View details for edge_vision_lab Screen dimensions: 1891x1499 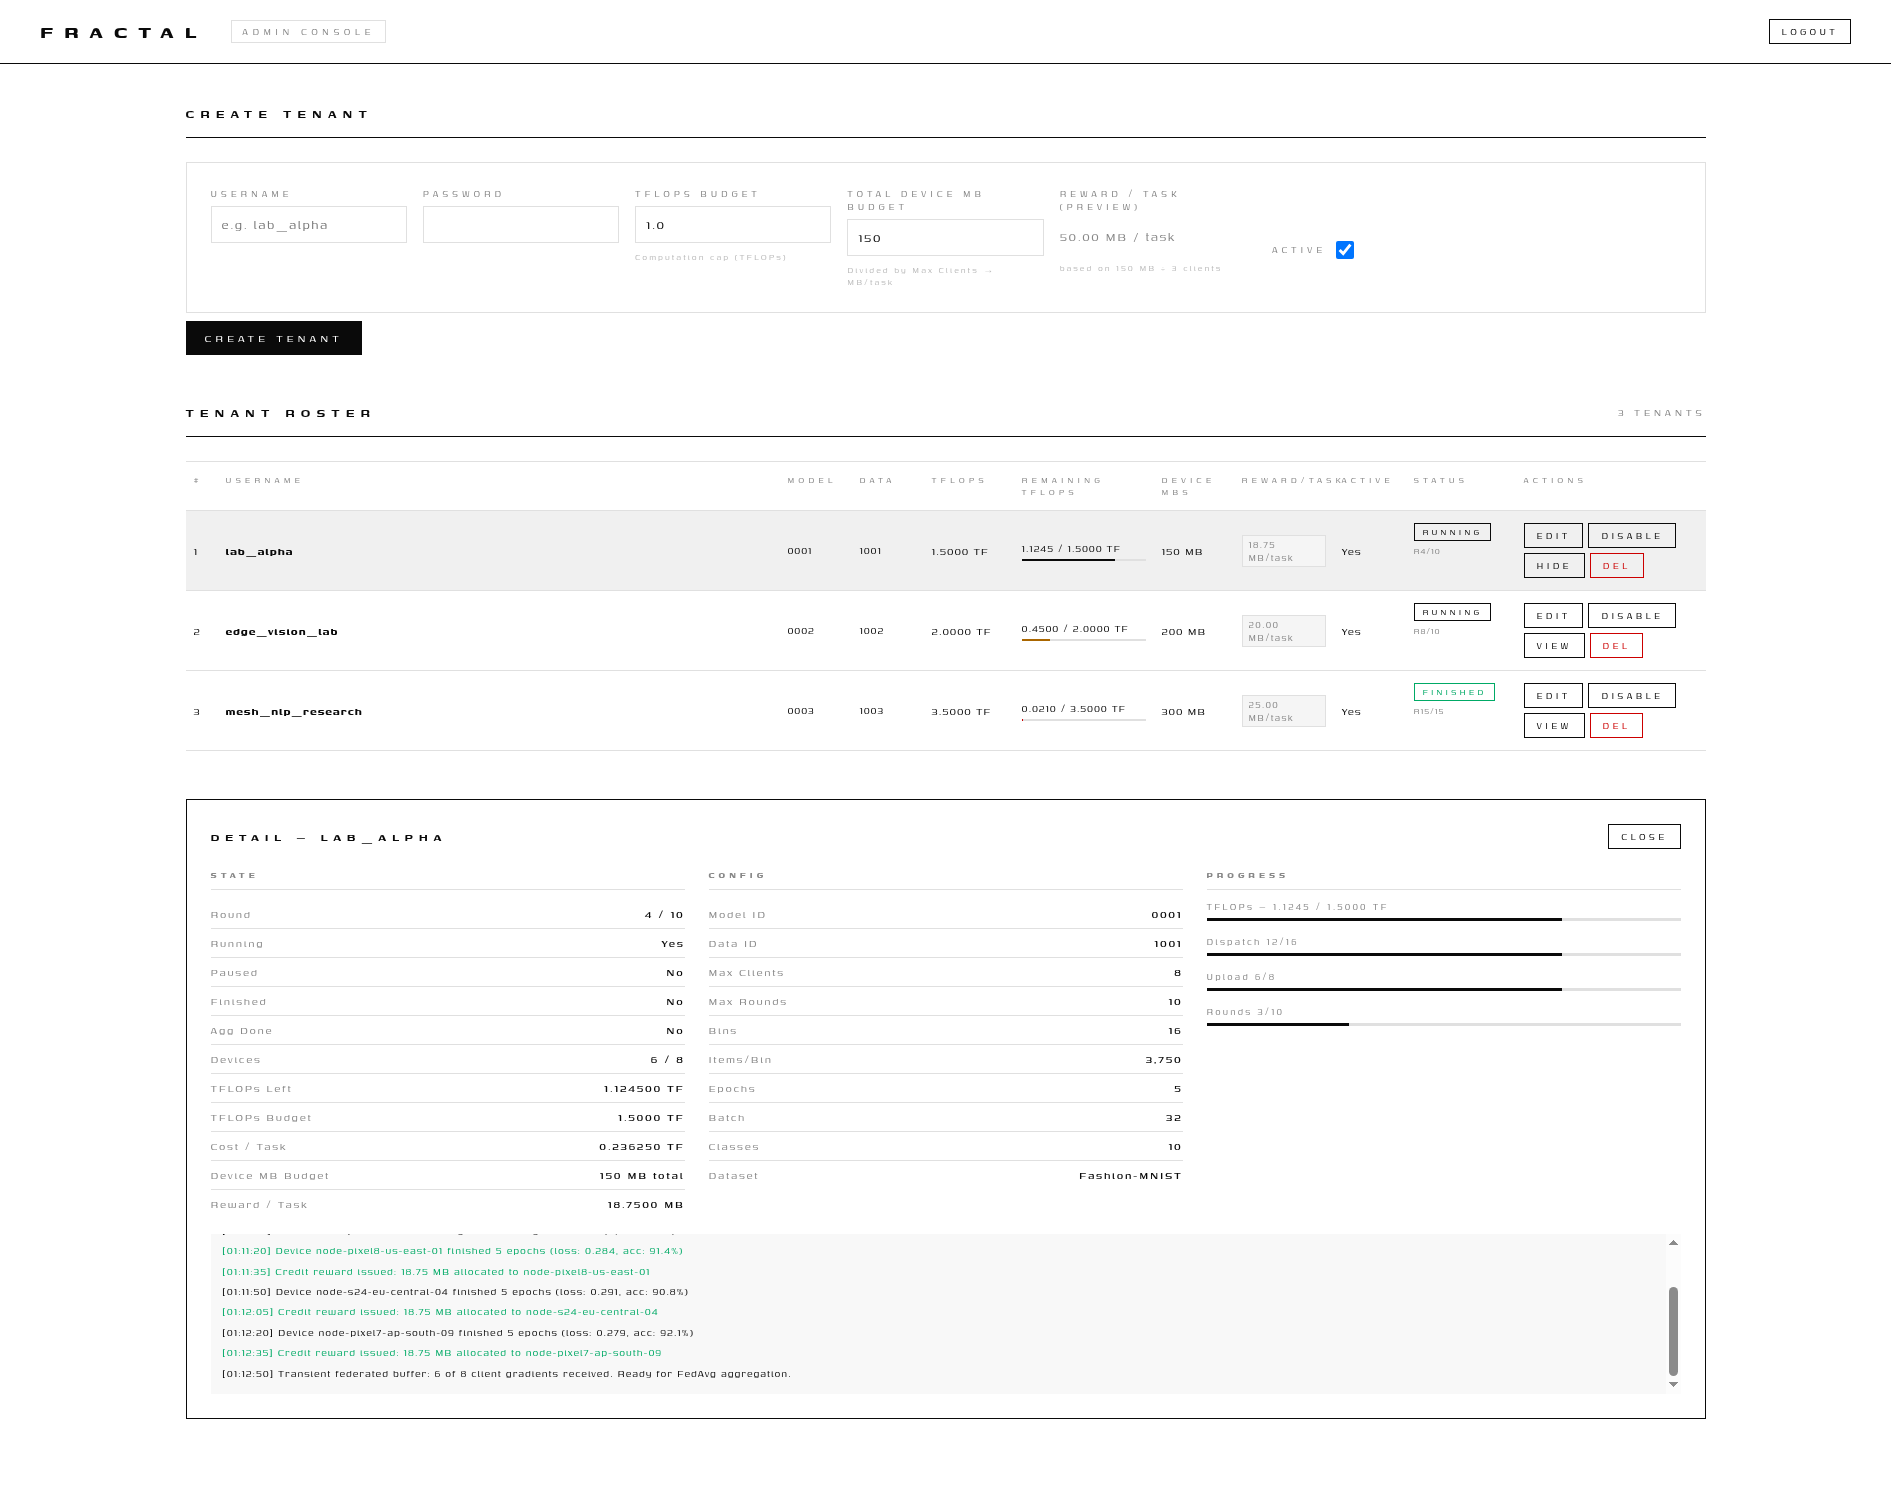pos(1554,646)
